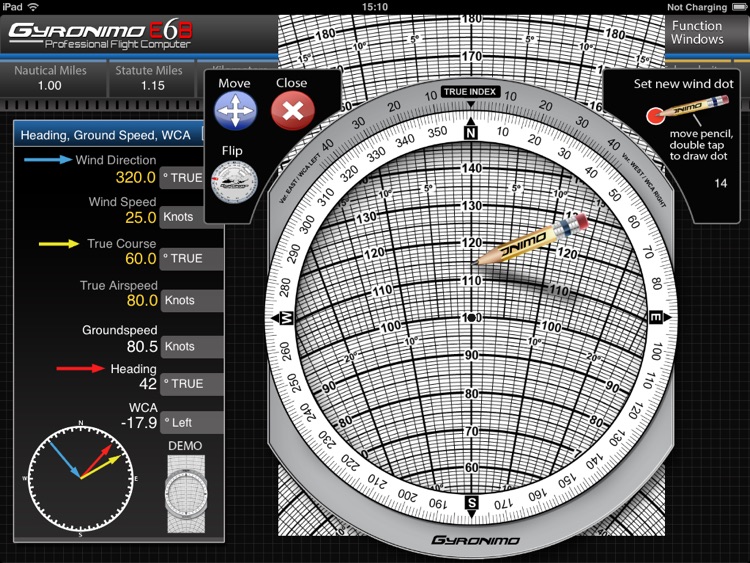Screen dimensions: 750x563
Task: Tap the number 14 in the wind dot panel
Action: click(720, 183)
